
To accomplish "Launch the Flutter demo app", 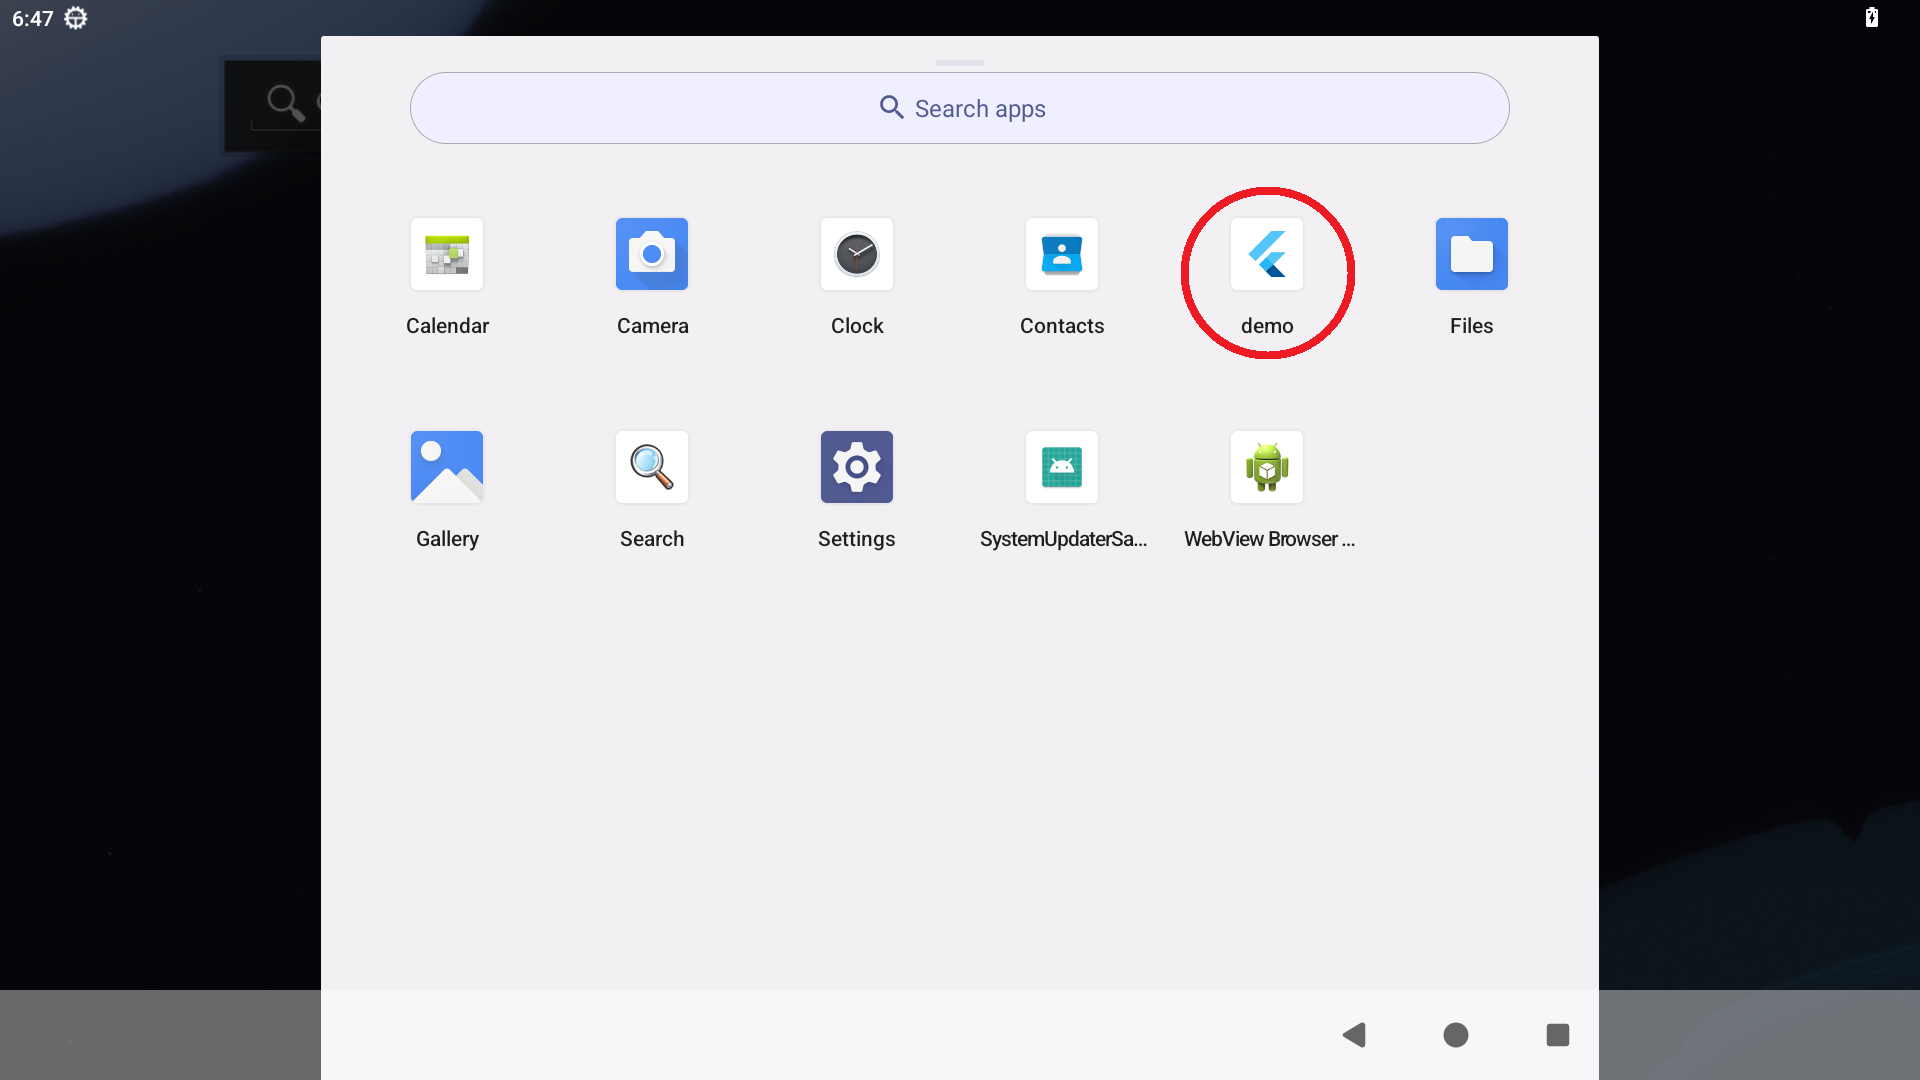I will pos(1267,255).
